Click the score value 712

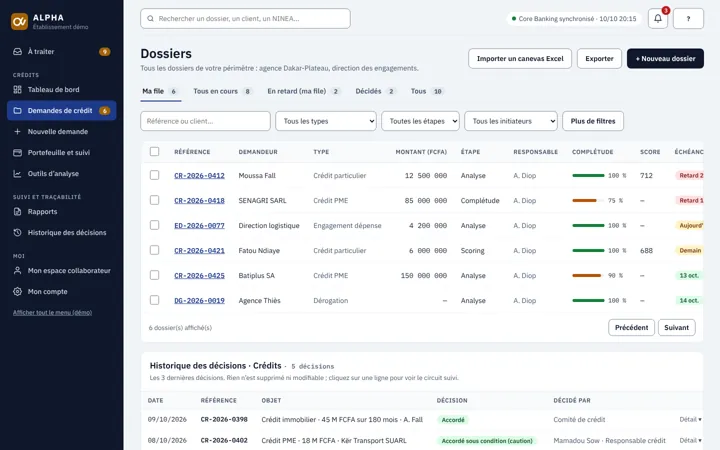(646, 175)
